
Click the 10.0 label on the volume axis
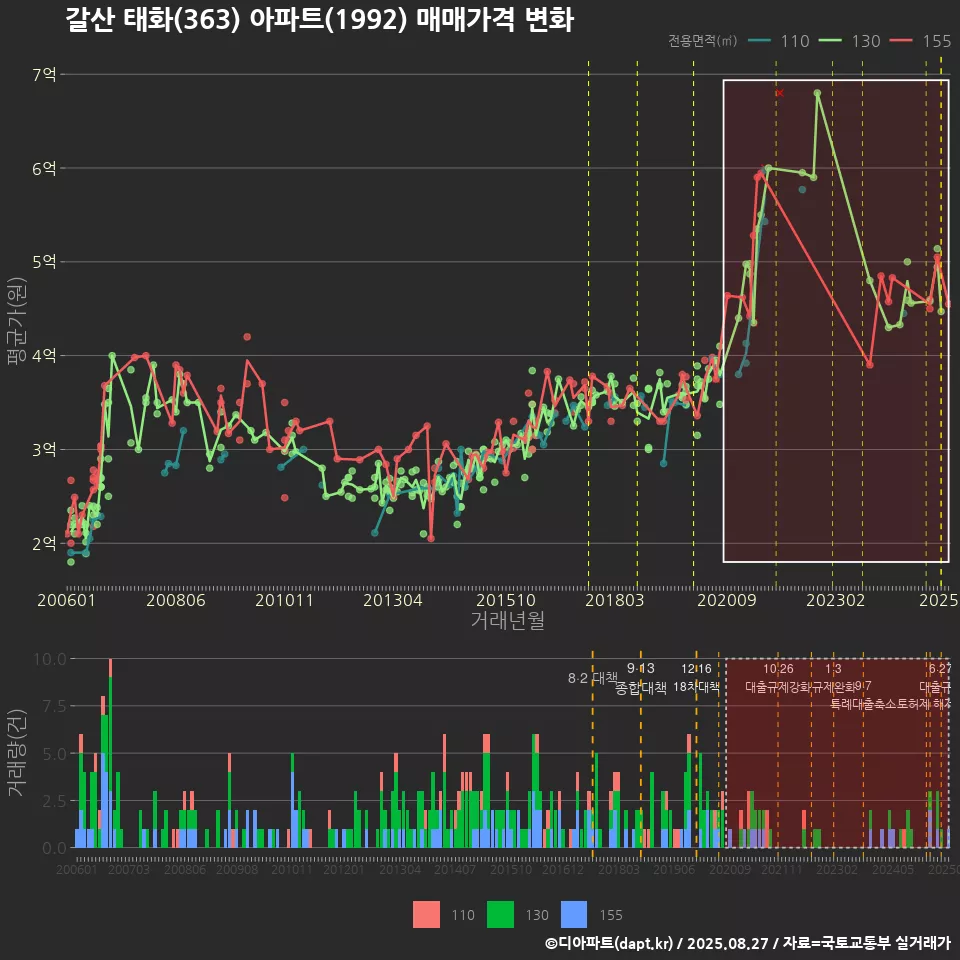click(50, 659)
